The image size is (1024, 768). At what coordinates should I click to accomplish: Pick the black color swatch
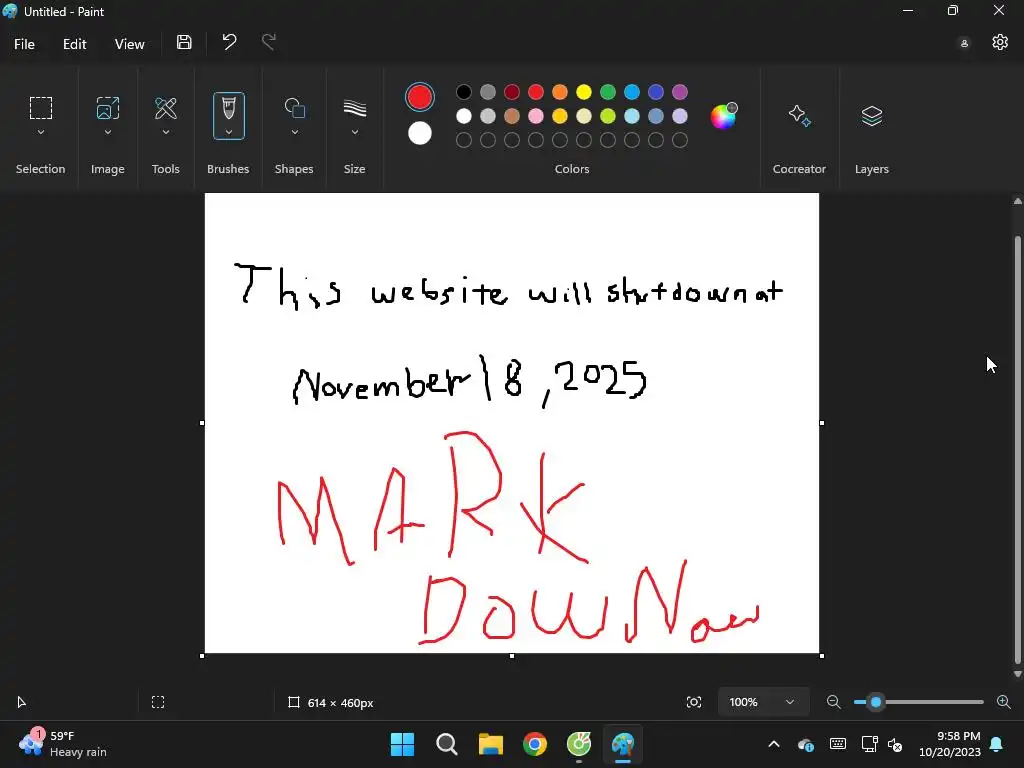(464, 92)
